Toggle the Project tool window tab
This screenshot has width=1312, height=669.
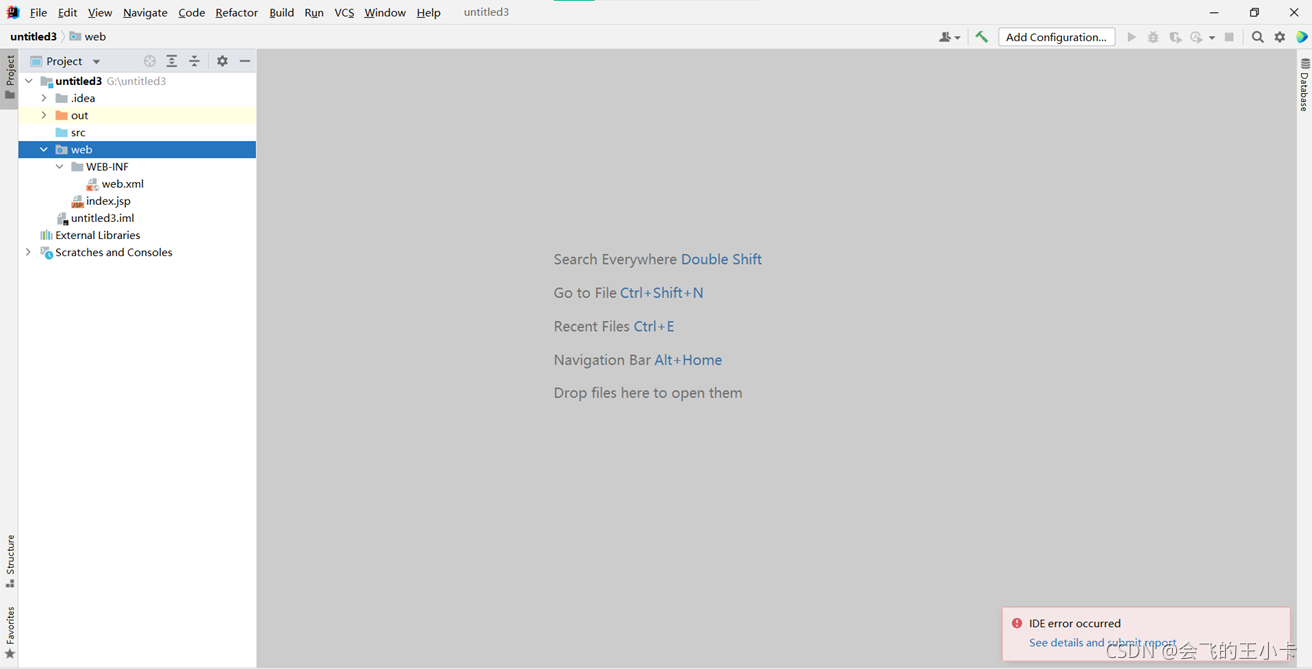point(10,78)
